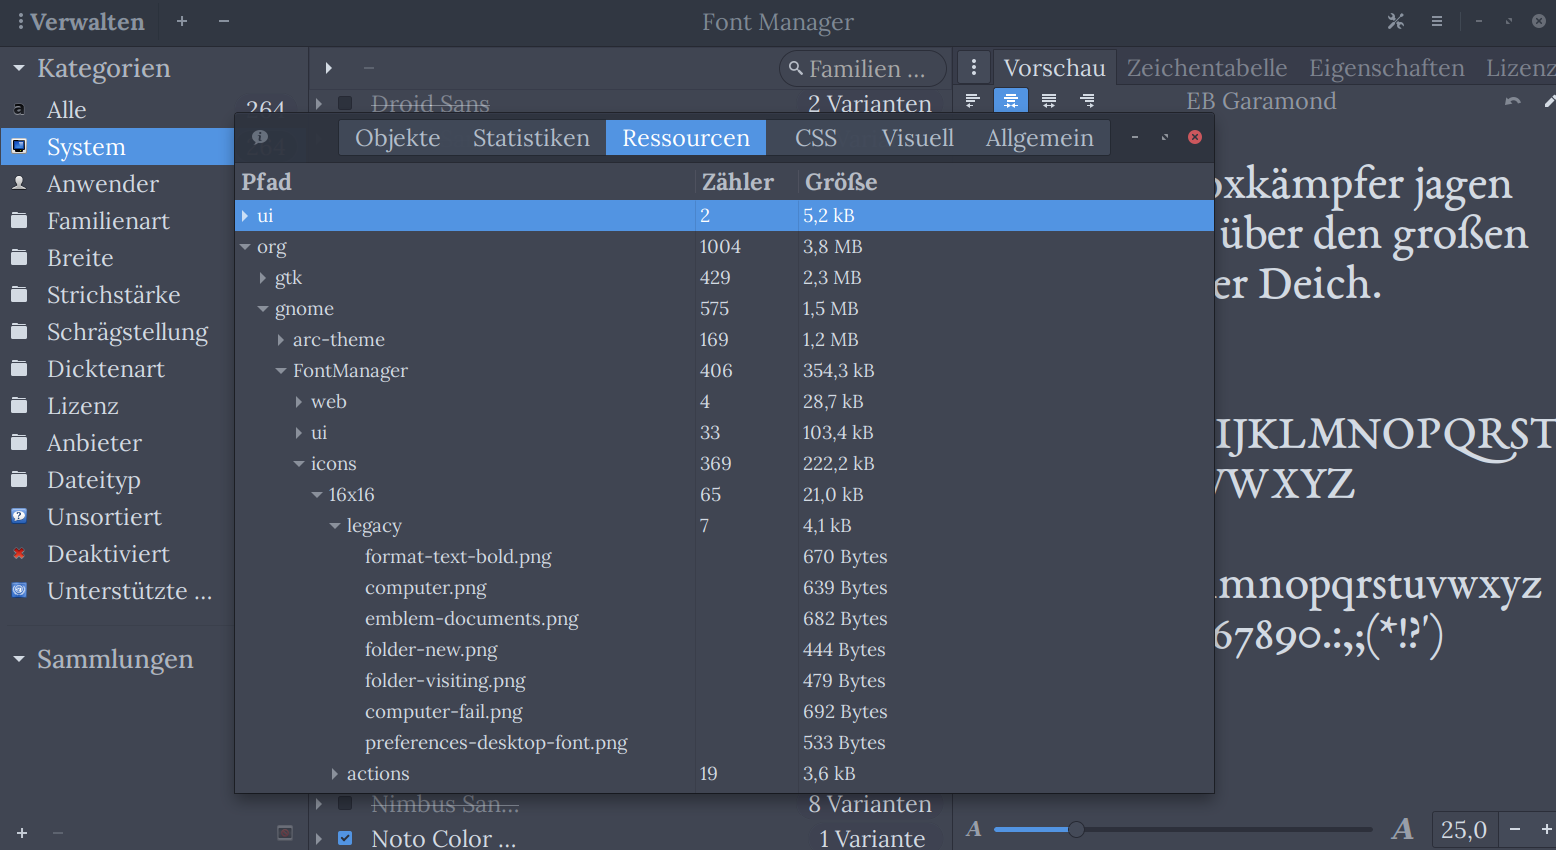
Task: Open the application hamburger menu in titlebar
Action: pos(1437,21)
